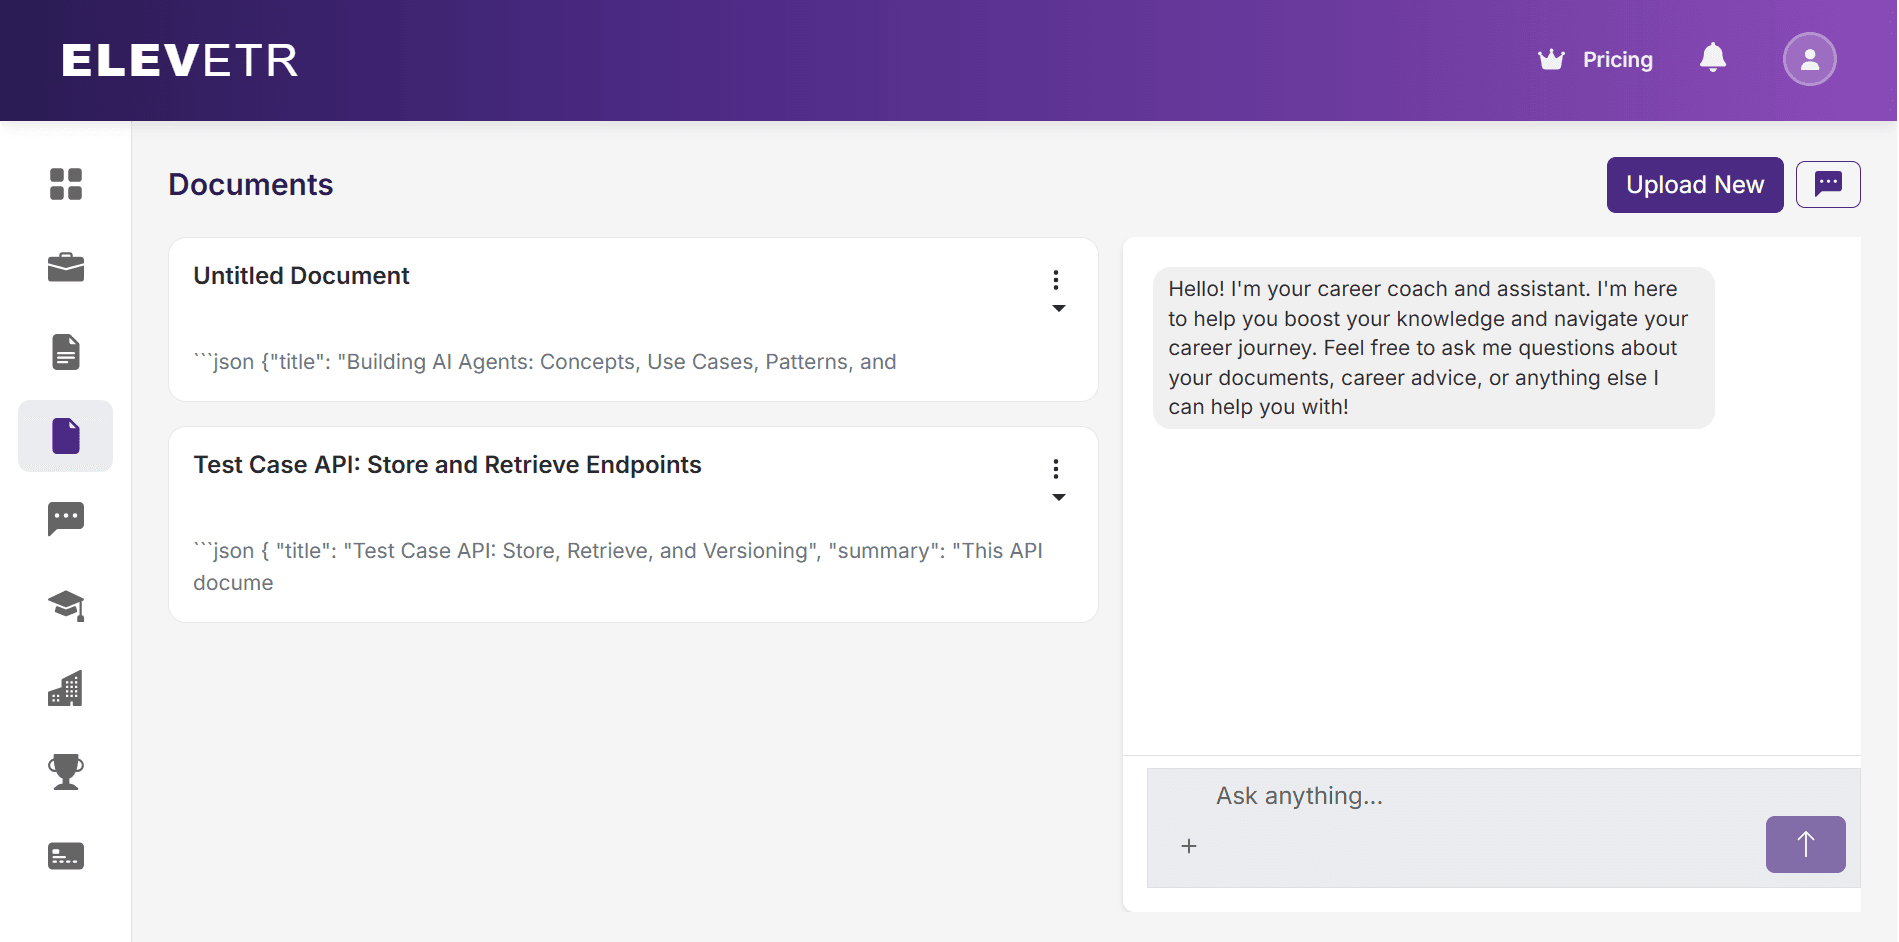1899x942 pixels.
Task: Click the notification bell icon
Action: [1713, 58]
